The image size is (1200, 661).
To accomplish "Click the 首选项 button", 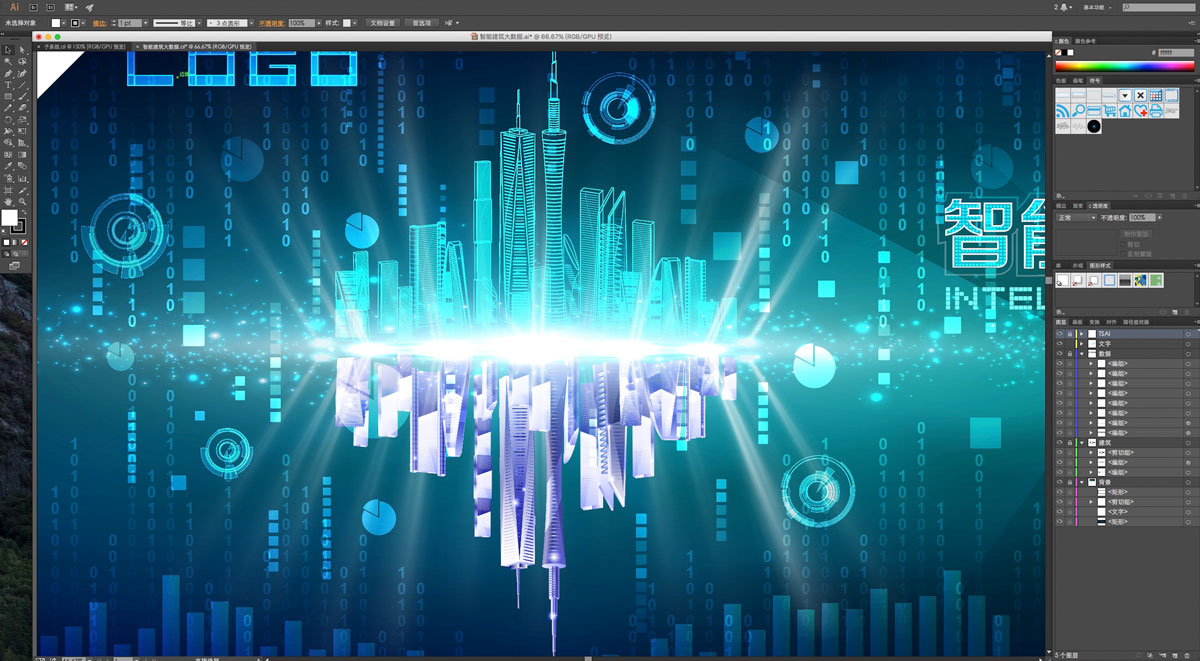I will coord(422,22).
